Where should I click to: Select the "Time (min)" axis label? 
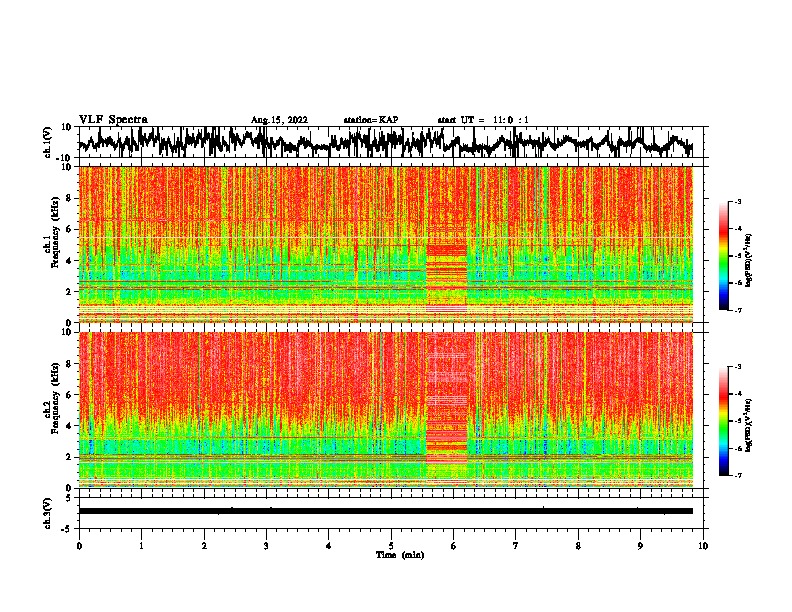click(x=400, y=555)
